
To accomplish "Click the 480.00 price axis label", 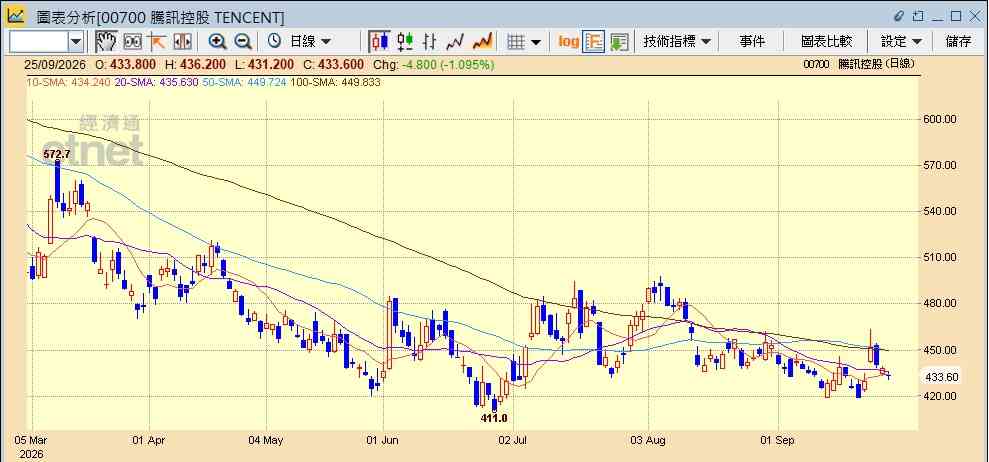I will (942, 304).
